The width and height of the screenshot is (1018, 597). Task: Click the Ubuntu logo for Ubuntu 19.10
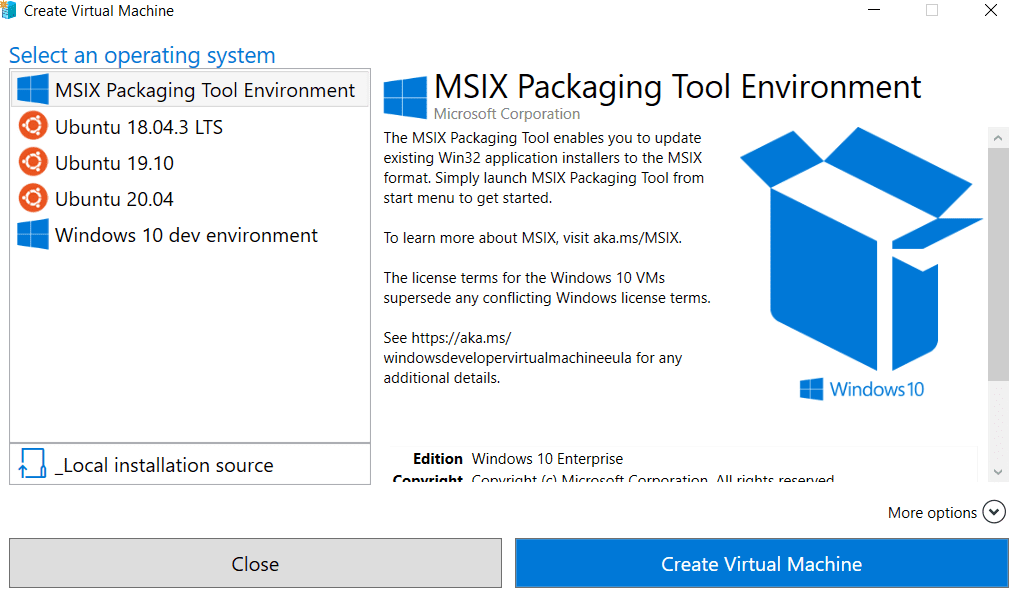pos(32,162)
